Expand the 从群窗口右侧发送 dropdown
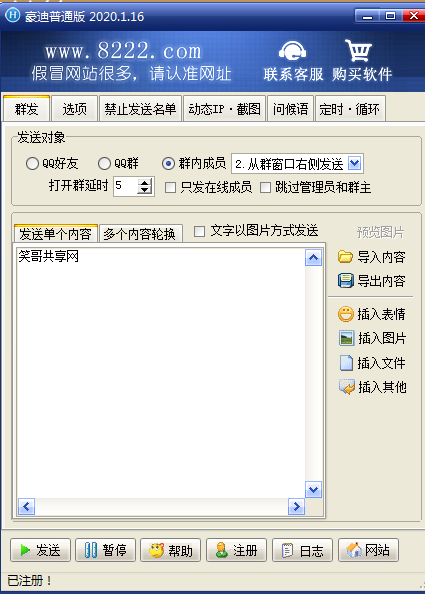 [355, 164]
